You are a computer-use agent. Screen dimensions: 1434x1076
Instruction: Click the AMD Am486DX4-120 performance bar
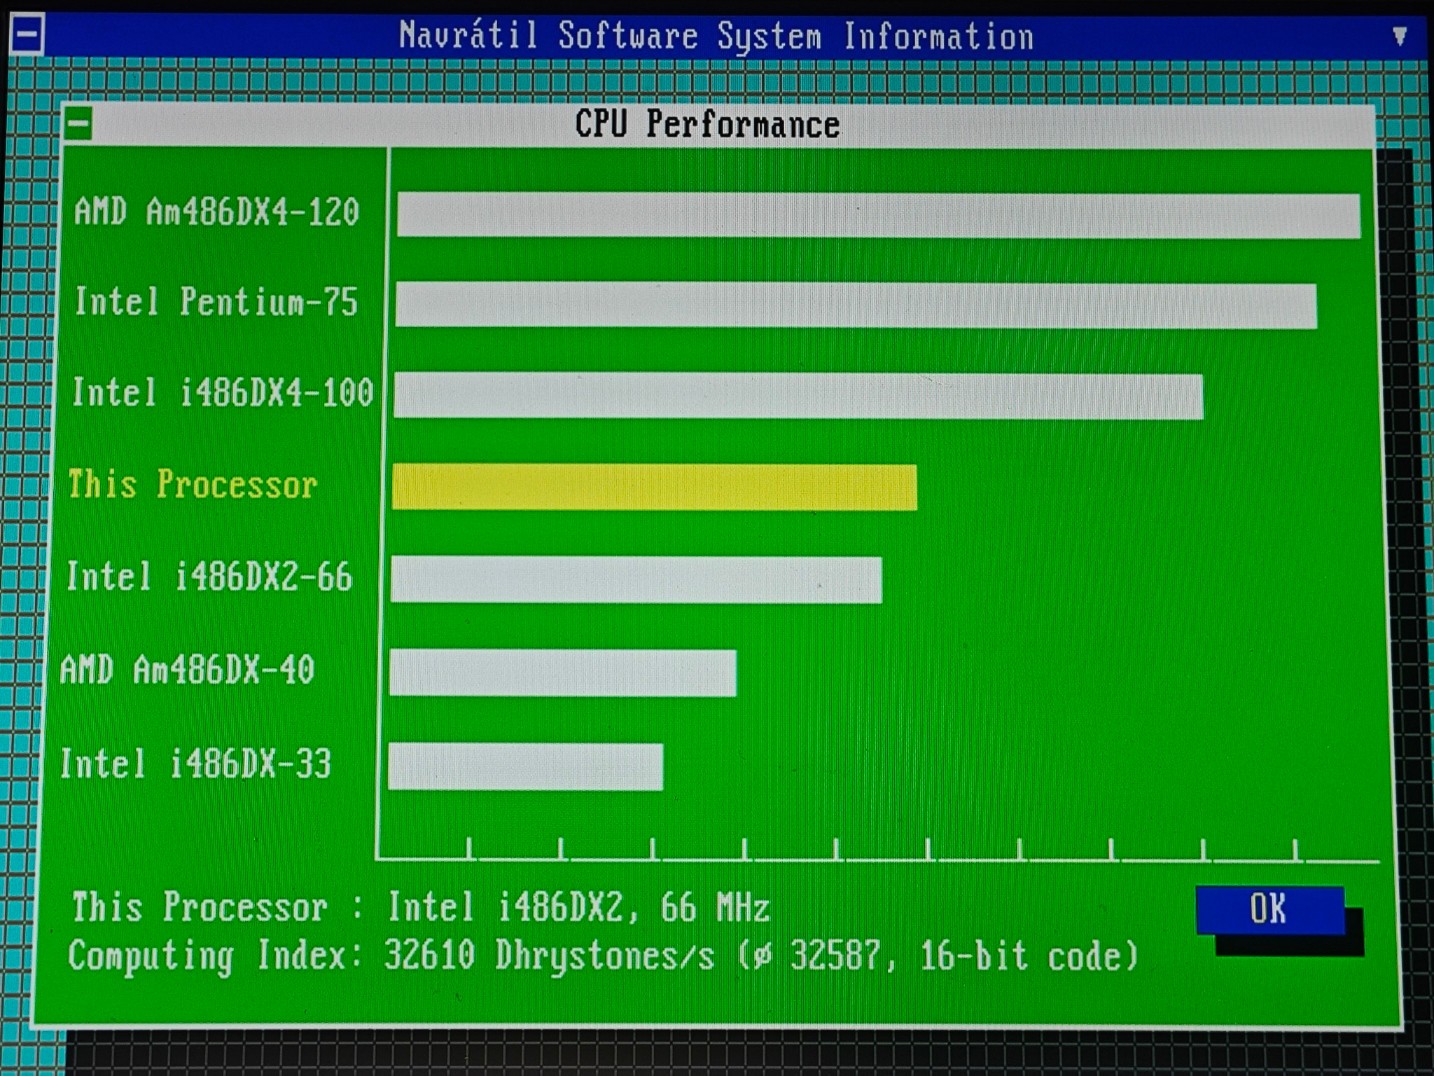(x=878, y=215)
